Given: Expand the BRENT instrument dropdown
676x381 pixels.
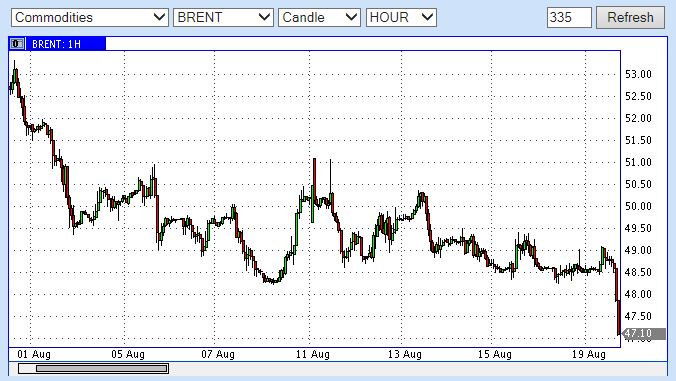Looking at the screenshot, I should coord(223,18).
